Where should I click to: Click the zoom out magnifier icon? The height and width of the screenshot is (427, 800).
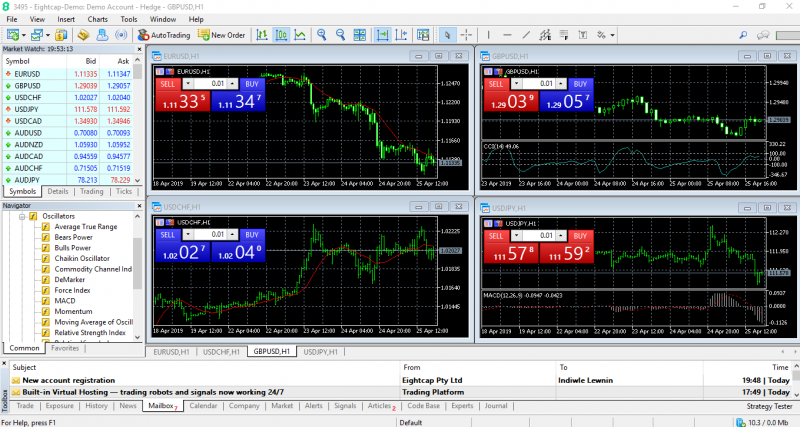click(342, 35)
